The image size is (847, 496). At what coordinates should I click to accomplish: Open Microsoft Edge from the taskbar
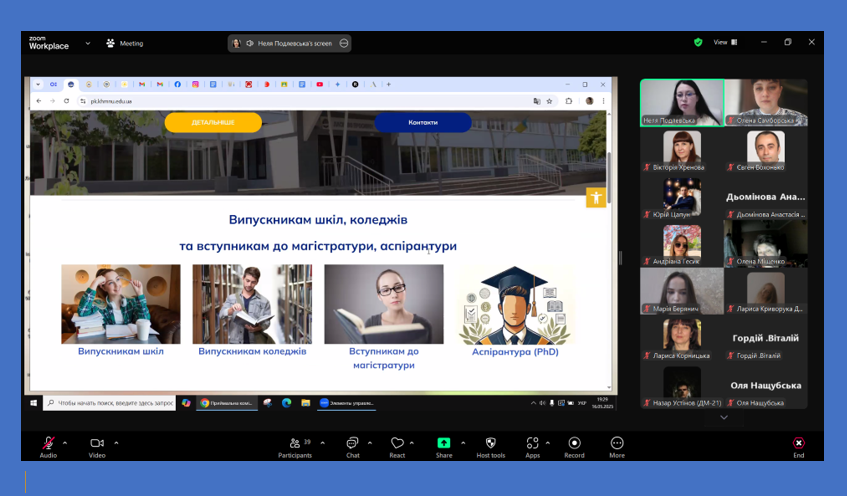tap(286, 403)
